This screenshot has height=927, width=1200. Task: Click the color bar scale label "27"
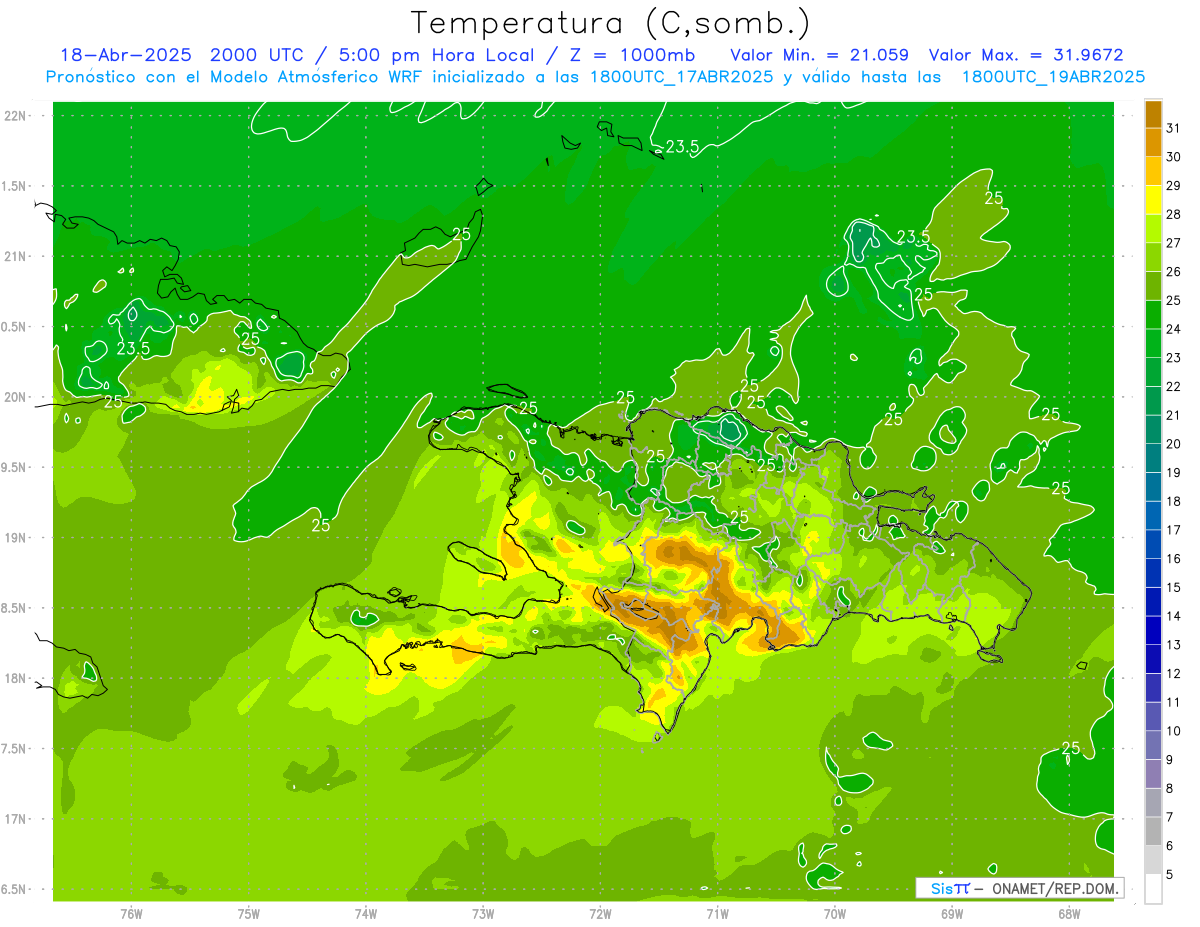(x=1173, y=243)
